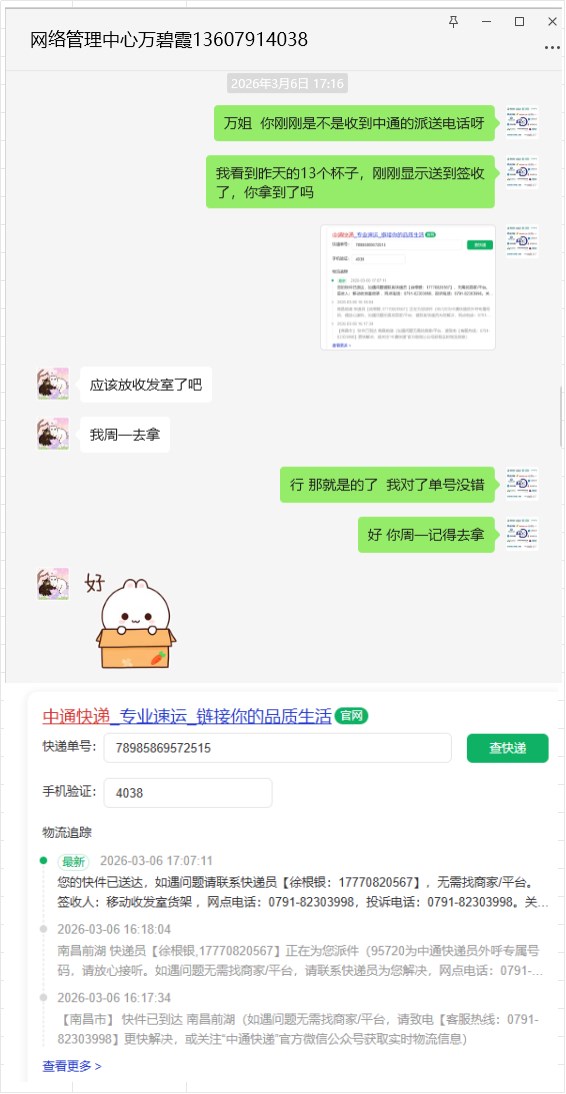Viewport: 566px width, 1094px height.
Task: Click the avatar beside the rabbit sticker
Action: (53, 584)
